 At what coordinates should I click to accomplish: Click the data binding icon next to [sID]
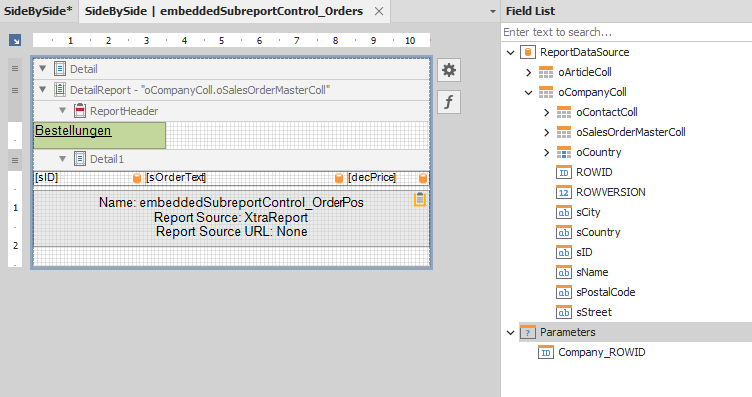[x=137, y=178]
